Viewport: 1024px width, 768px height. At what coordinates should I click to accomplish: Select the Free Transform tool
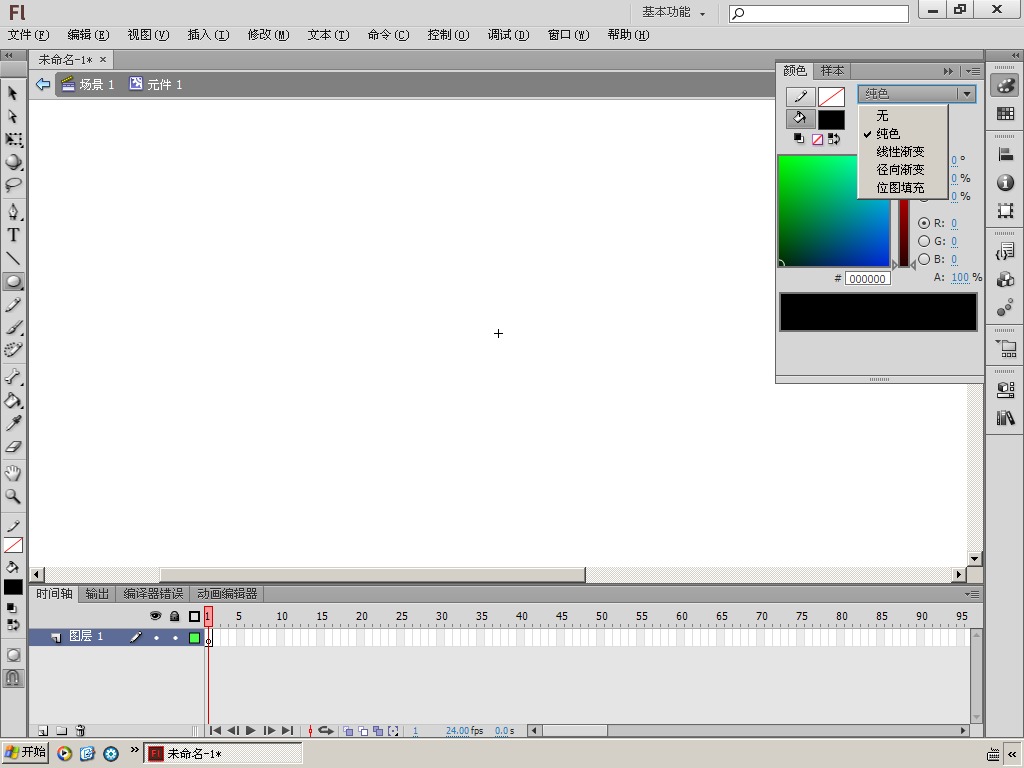[x=13, y=139]
